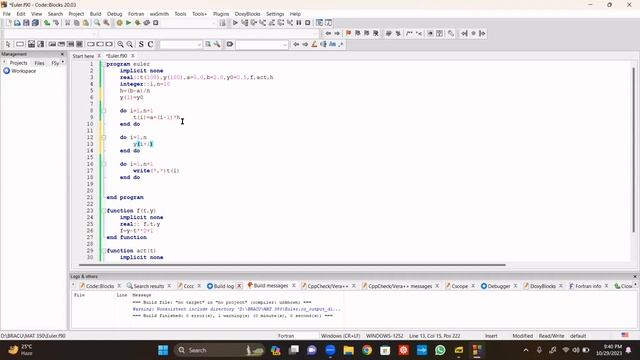Run the program with the green arrow

128,23
